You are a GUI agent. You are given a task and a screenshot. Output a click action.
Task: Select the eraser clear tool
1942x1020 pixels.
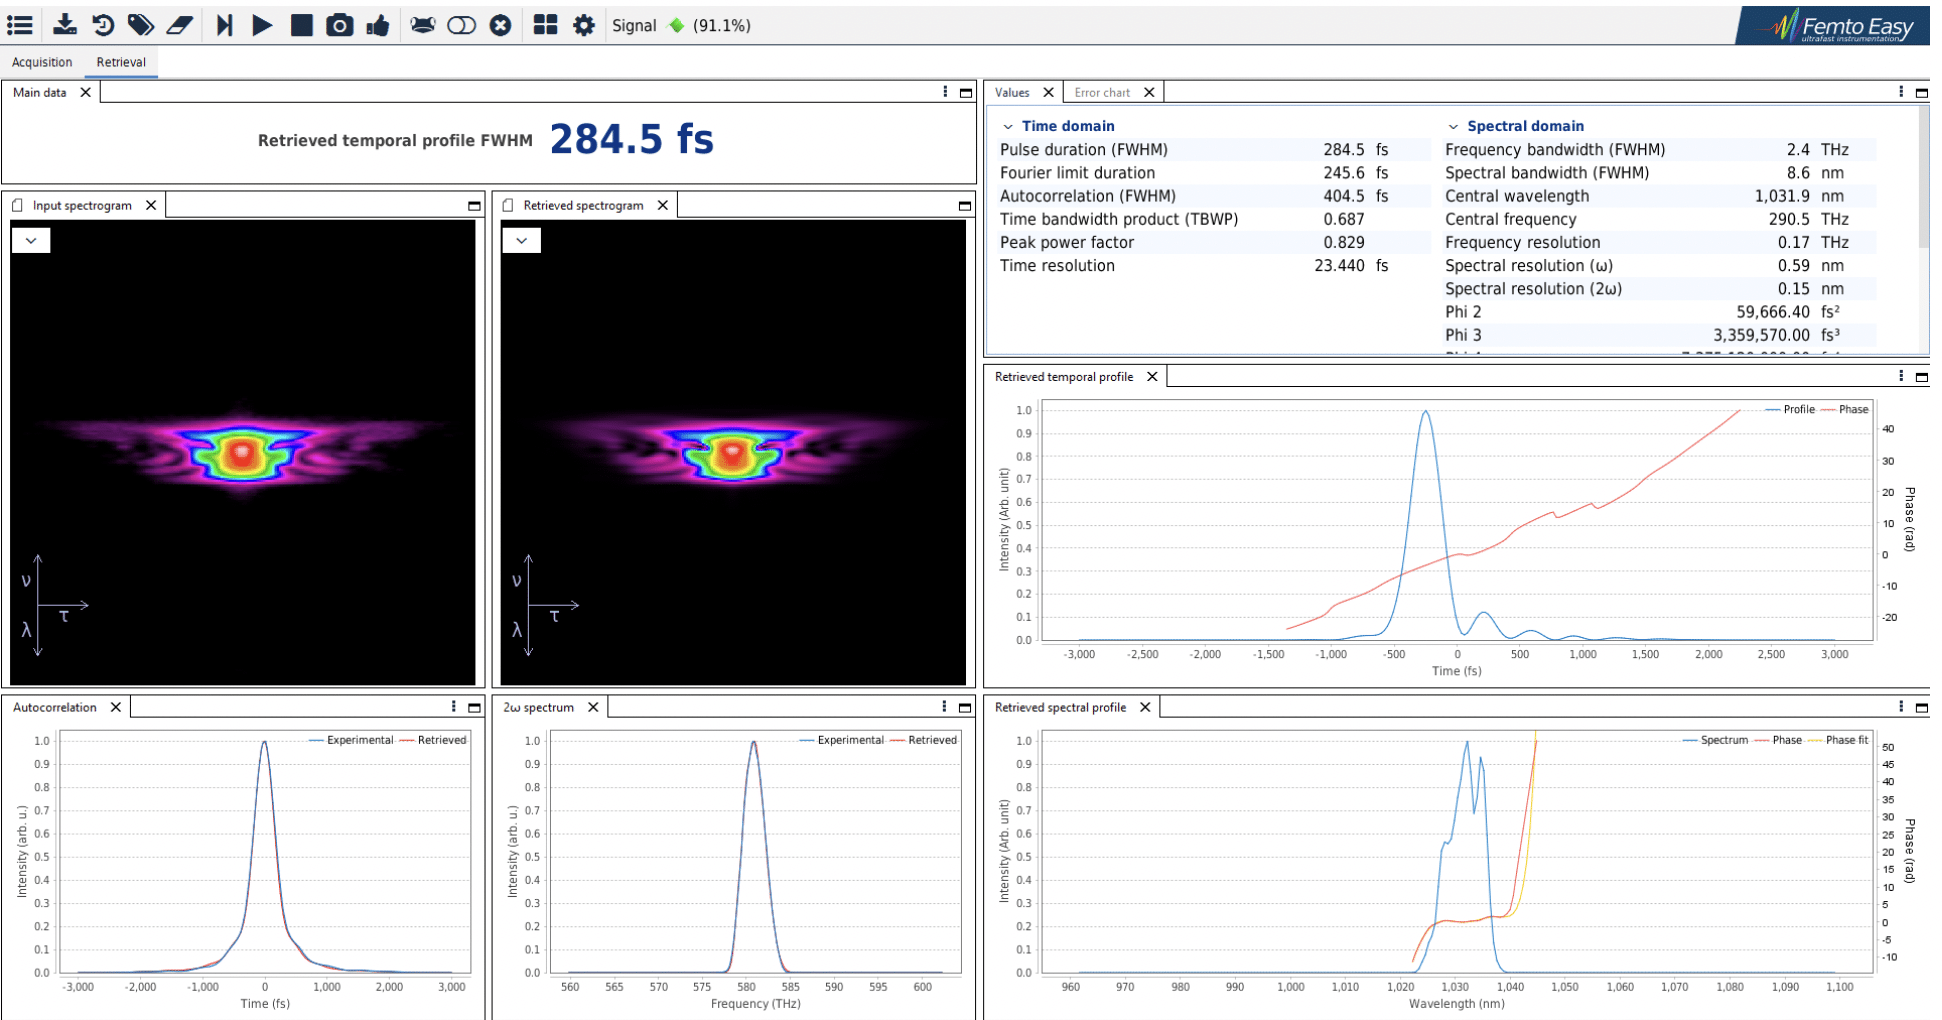[x=180, y=25]
